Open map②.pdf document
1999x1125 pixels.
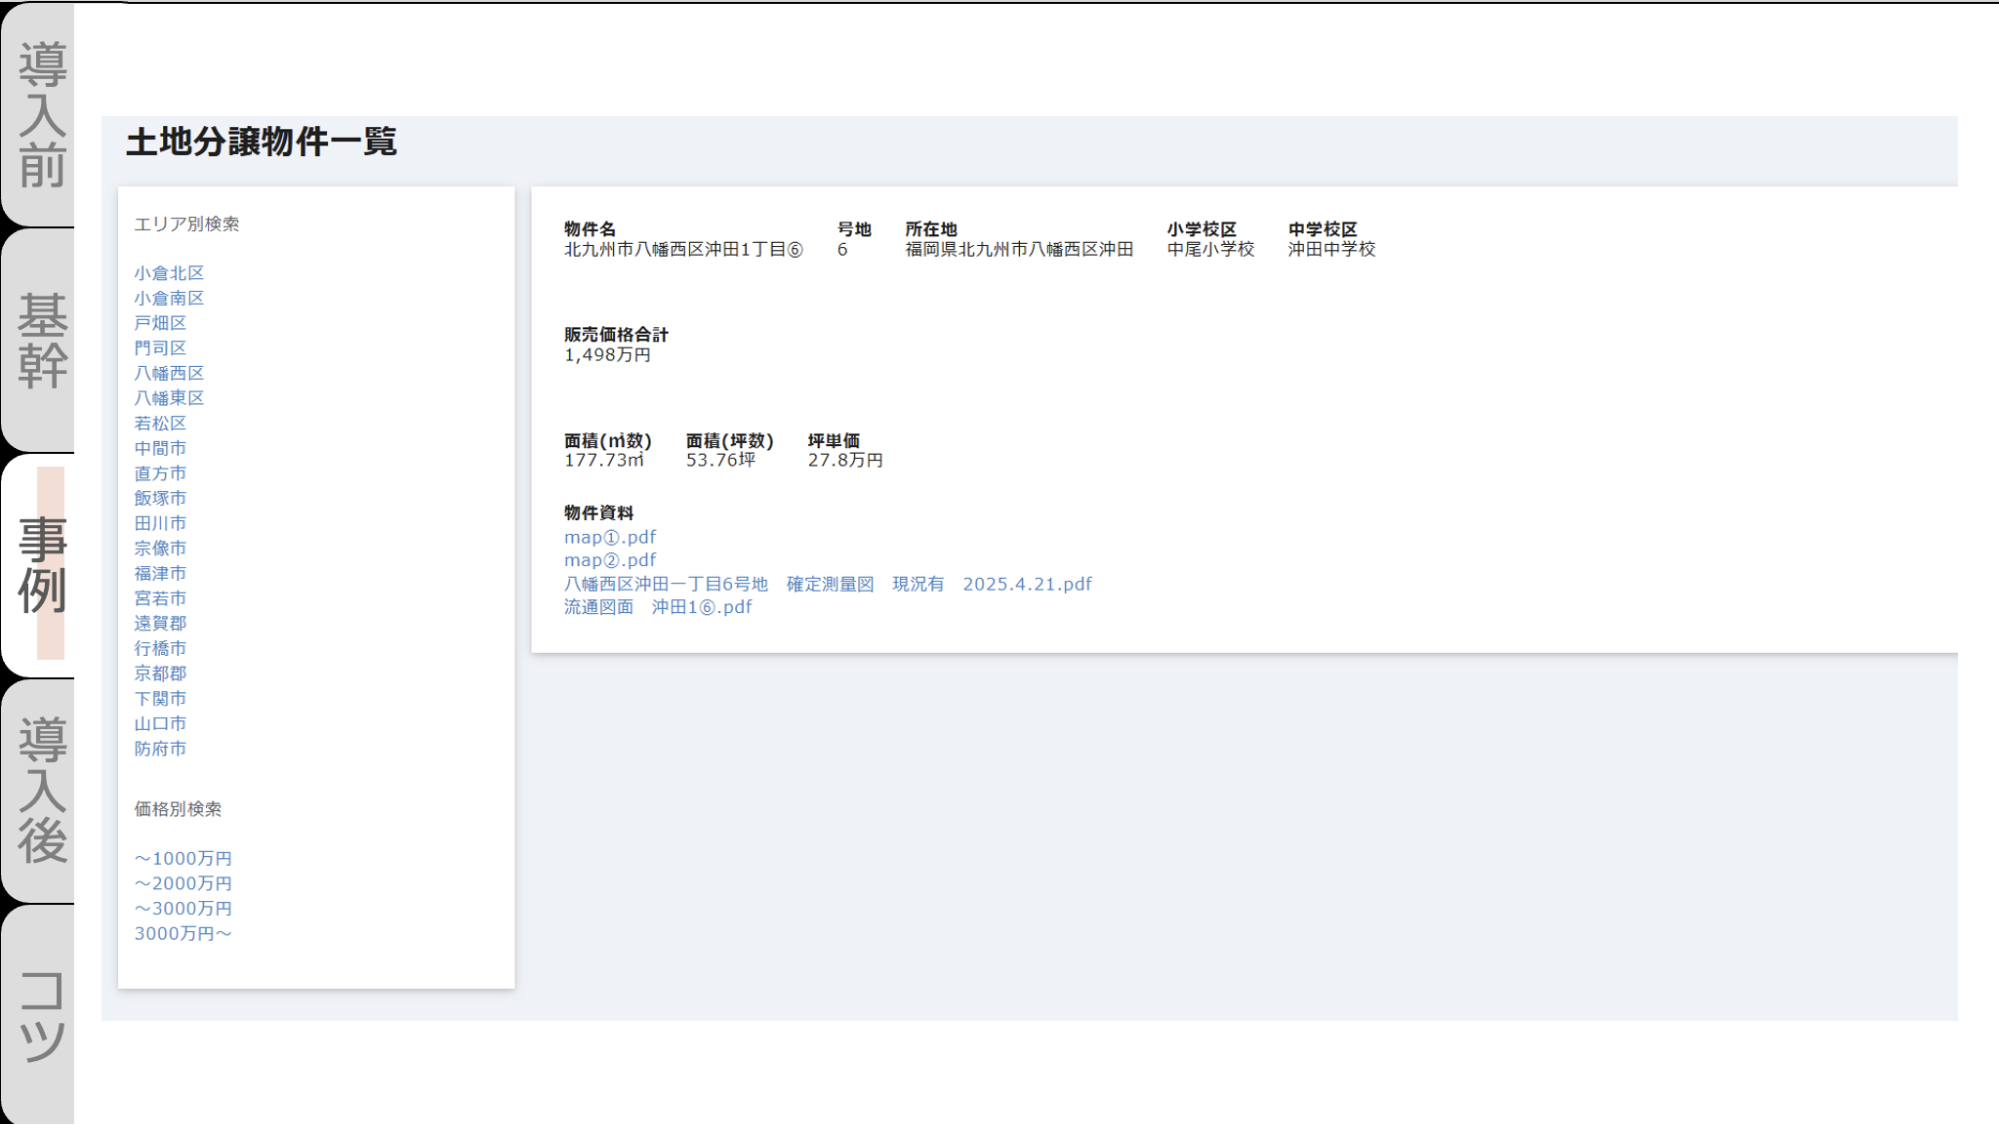pyautogui.click(x=610, y=560)
